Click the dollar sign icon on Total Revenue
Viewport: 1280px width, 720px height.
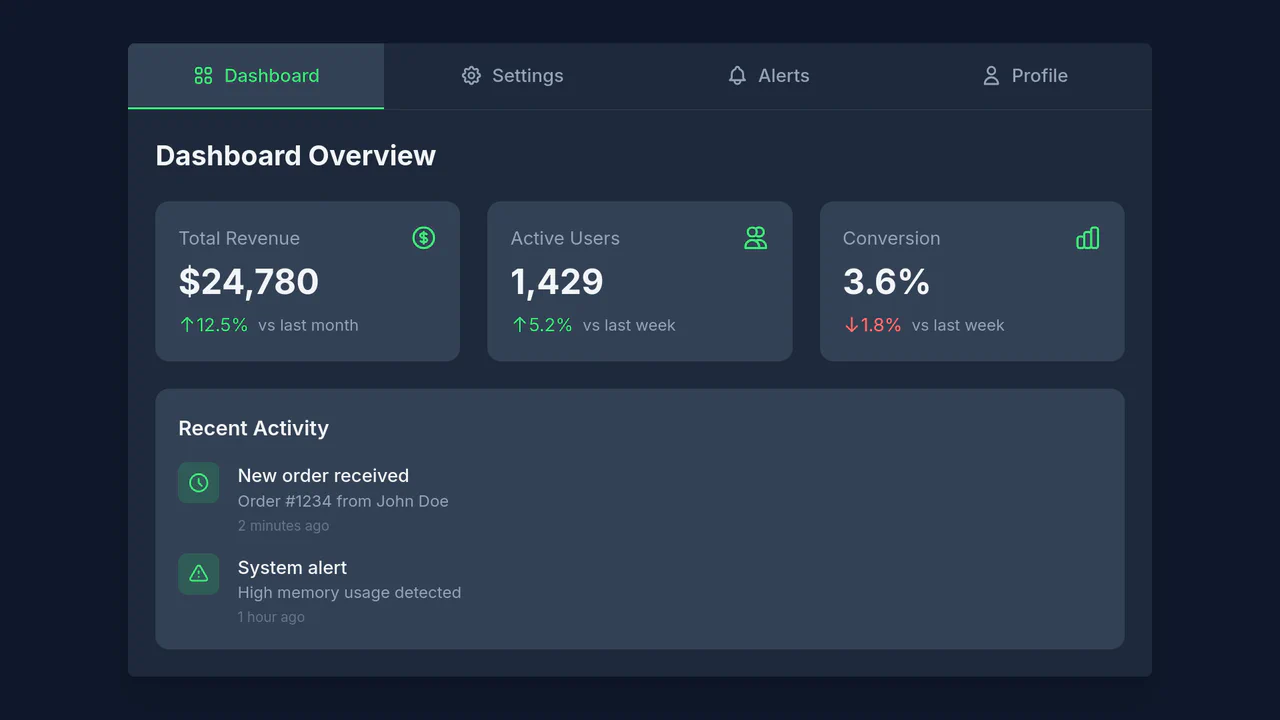(424, 238)
